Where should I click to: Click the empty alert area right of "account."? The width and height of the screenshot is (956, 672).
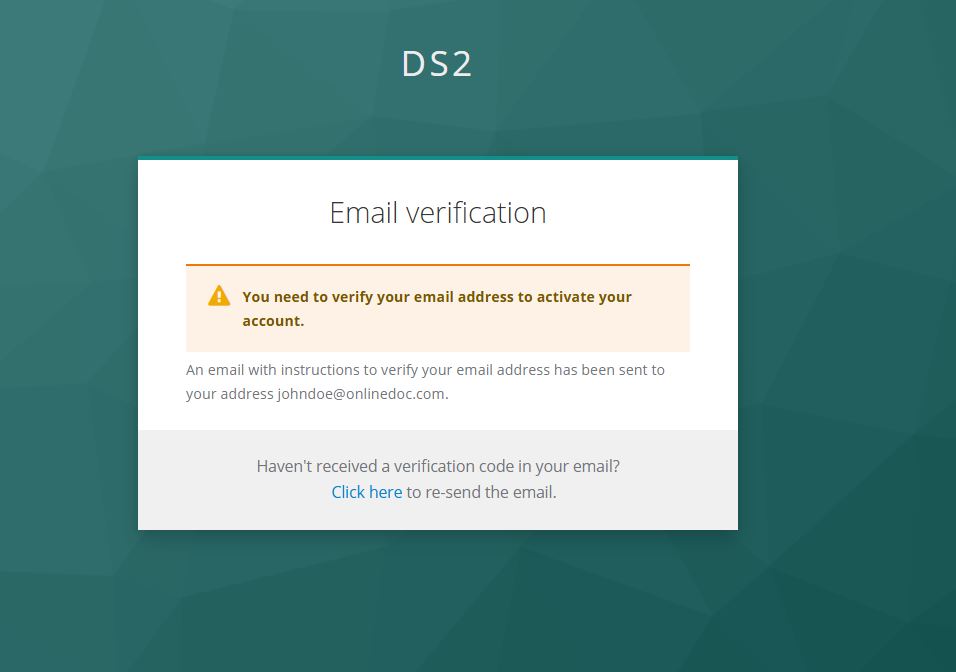pyautogui.click(x=500, y=323)
